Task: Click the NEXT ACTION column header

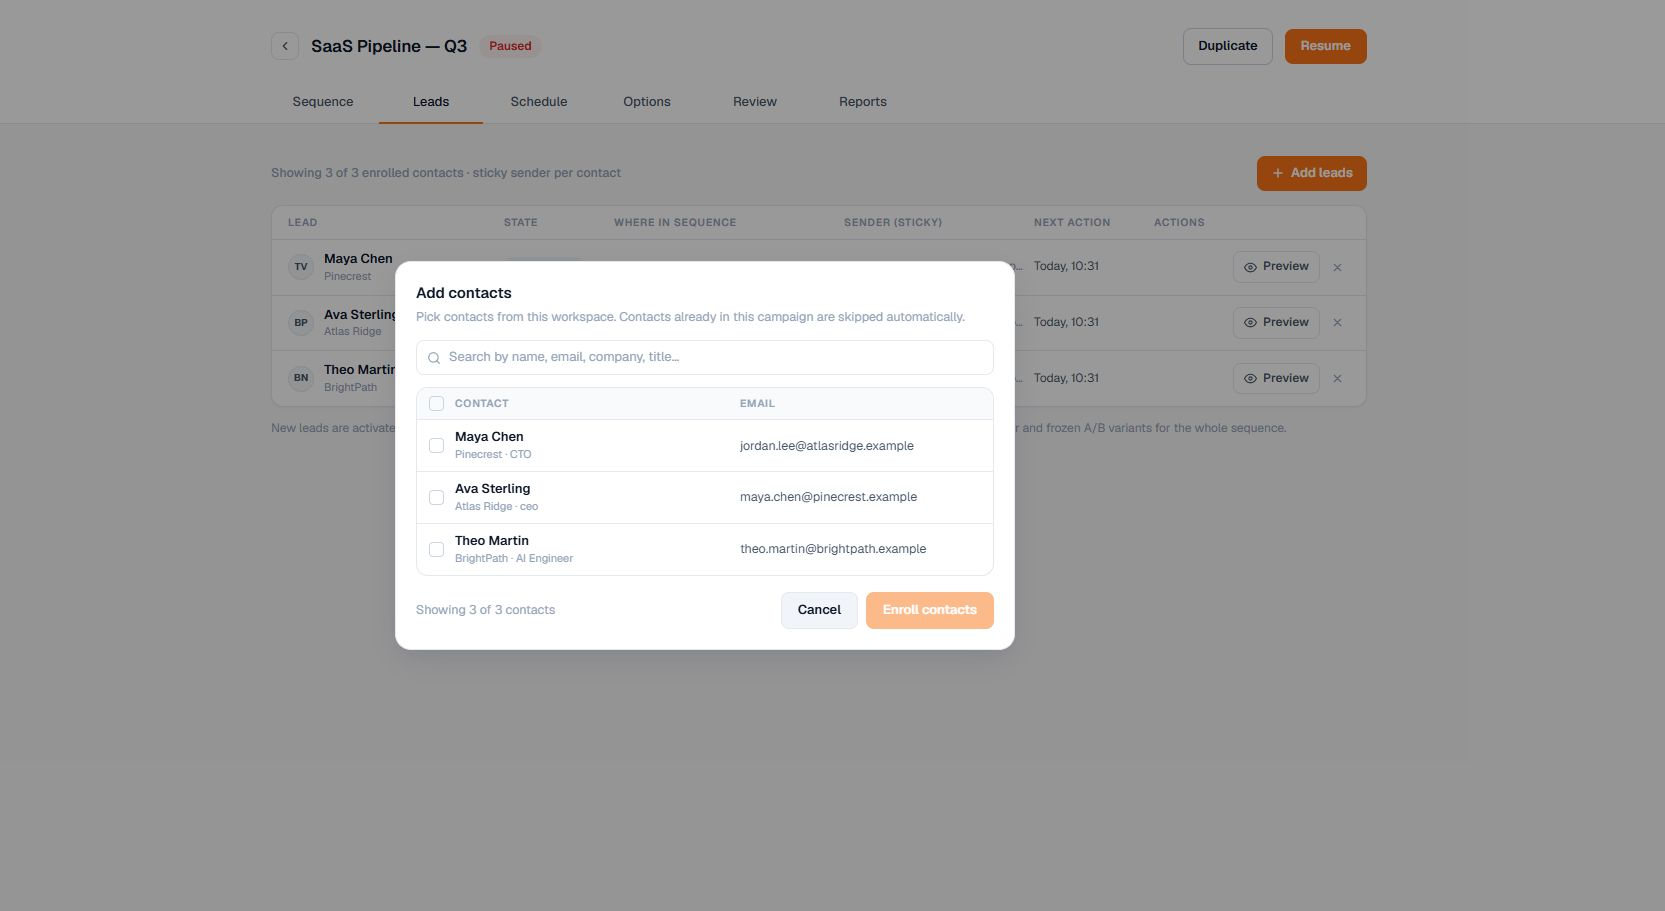Action: [x=1072, y=223]
